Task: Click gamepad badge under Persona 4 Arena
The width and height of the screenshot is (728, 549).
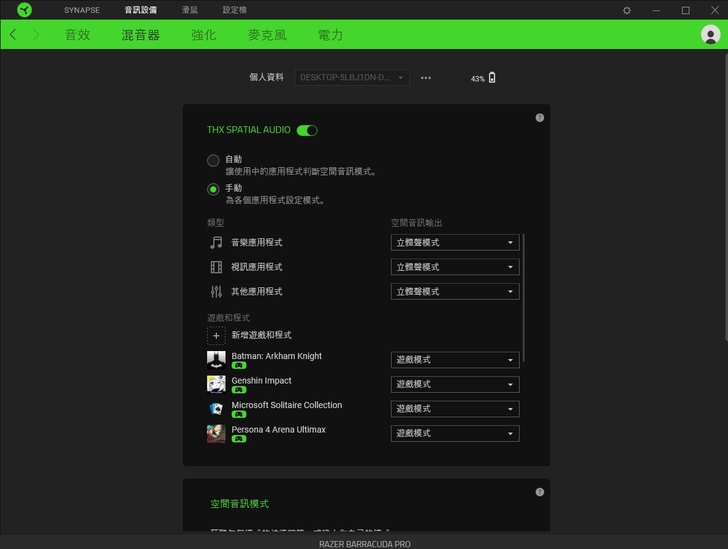Action: click(239, 439)
